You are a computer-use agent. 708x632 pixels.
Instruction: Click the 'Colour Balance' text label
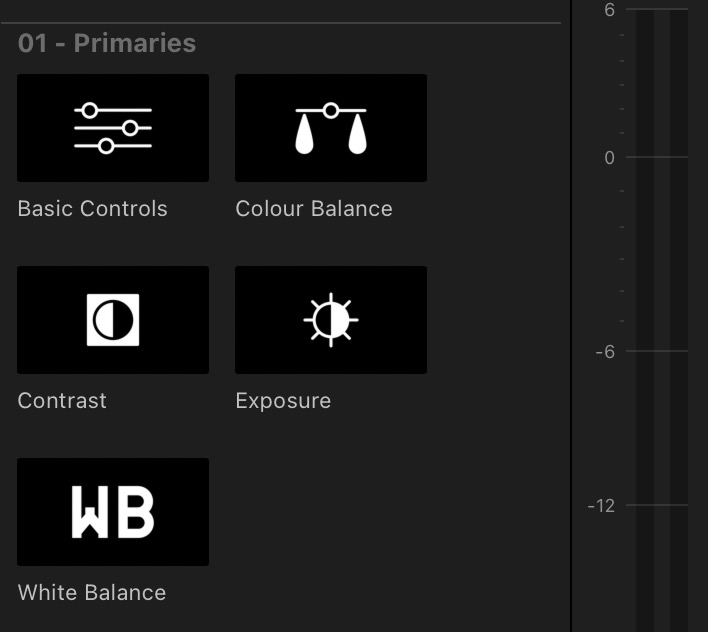click(x=313, y=209)
